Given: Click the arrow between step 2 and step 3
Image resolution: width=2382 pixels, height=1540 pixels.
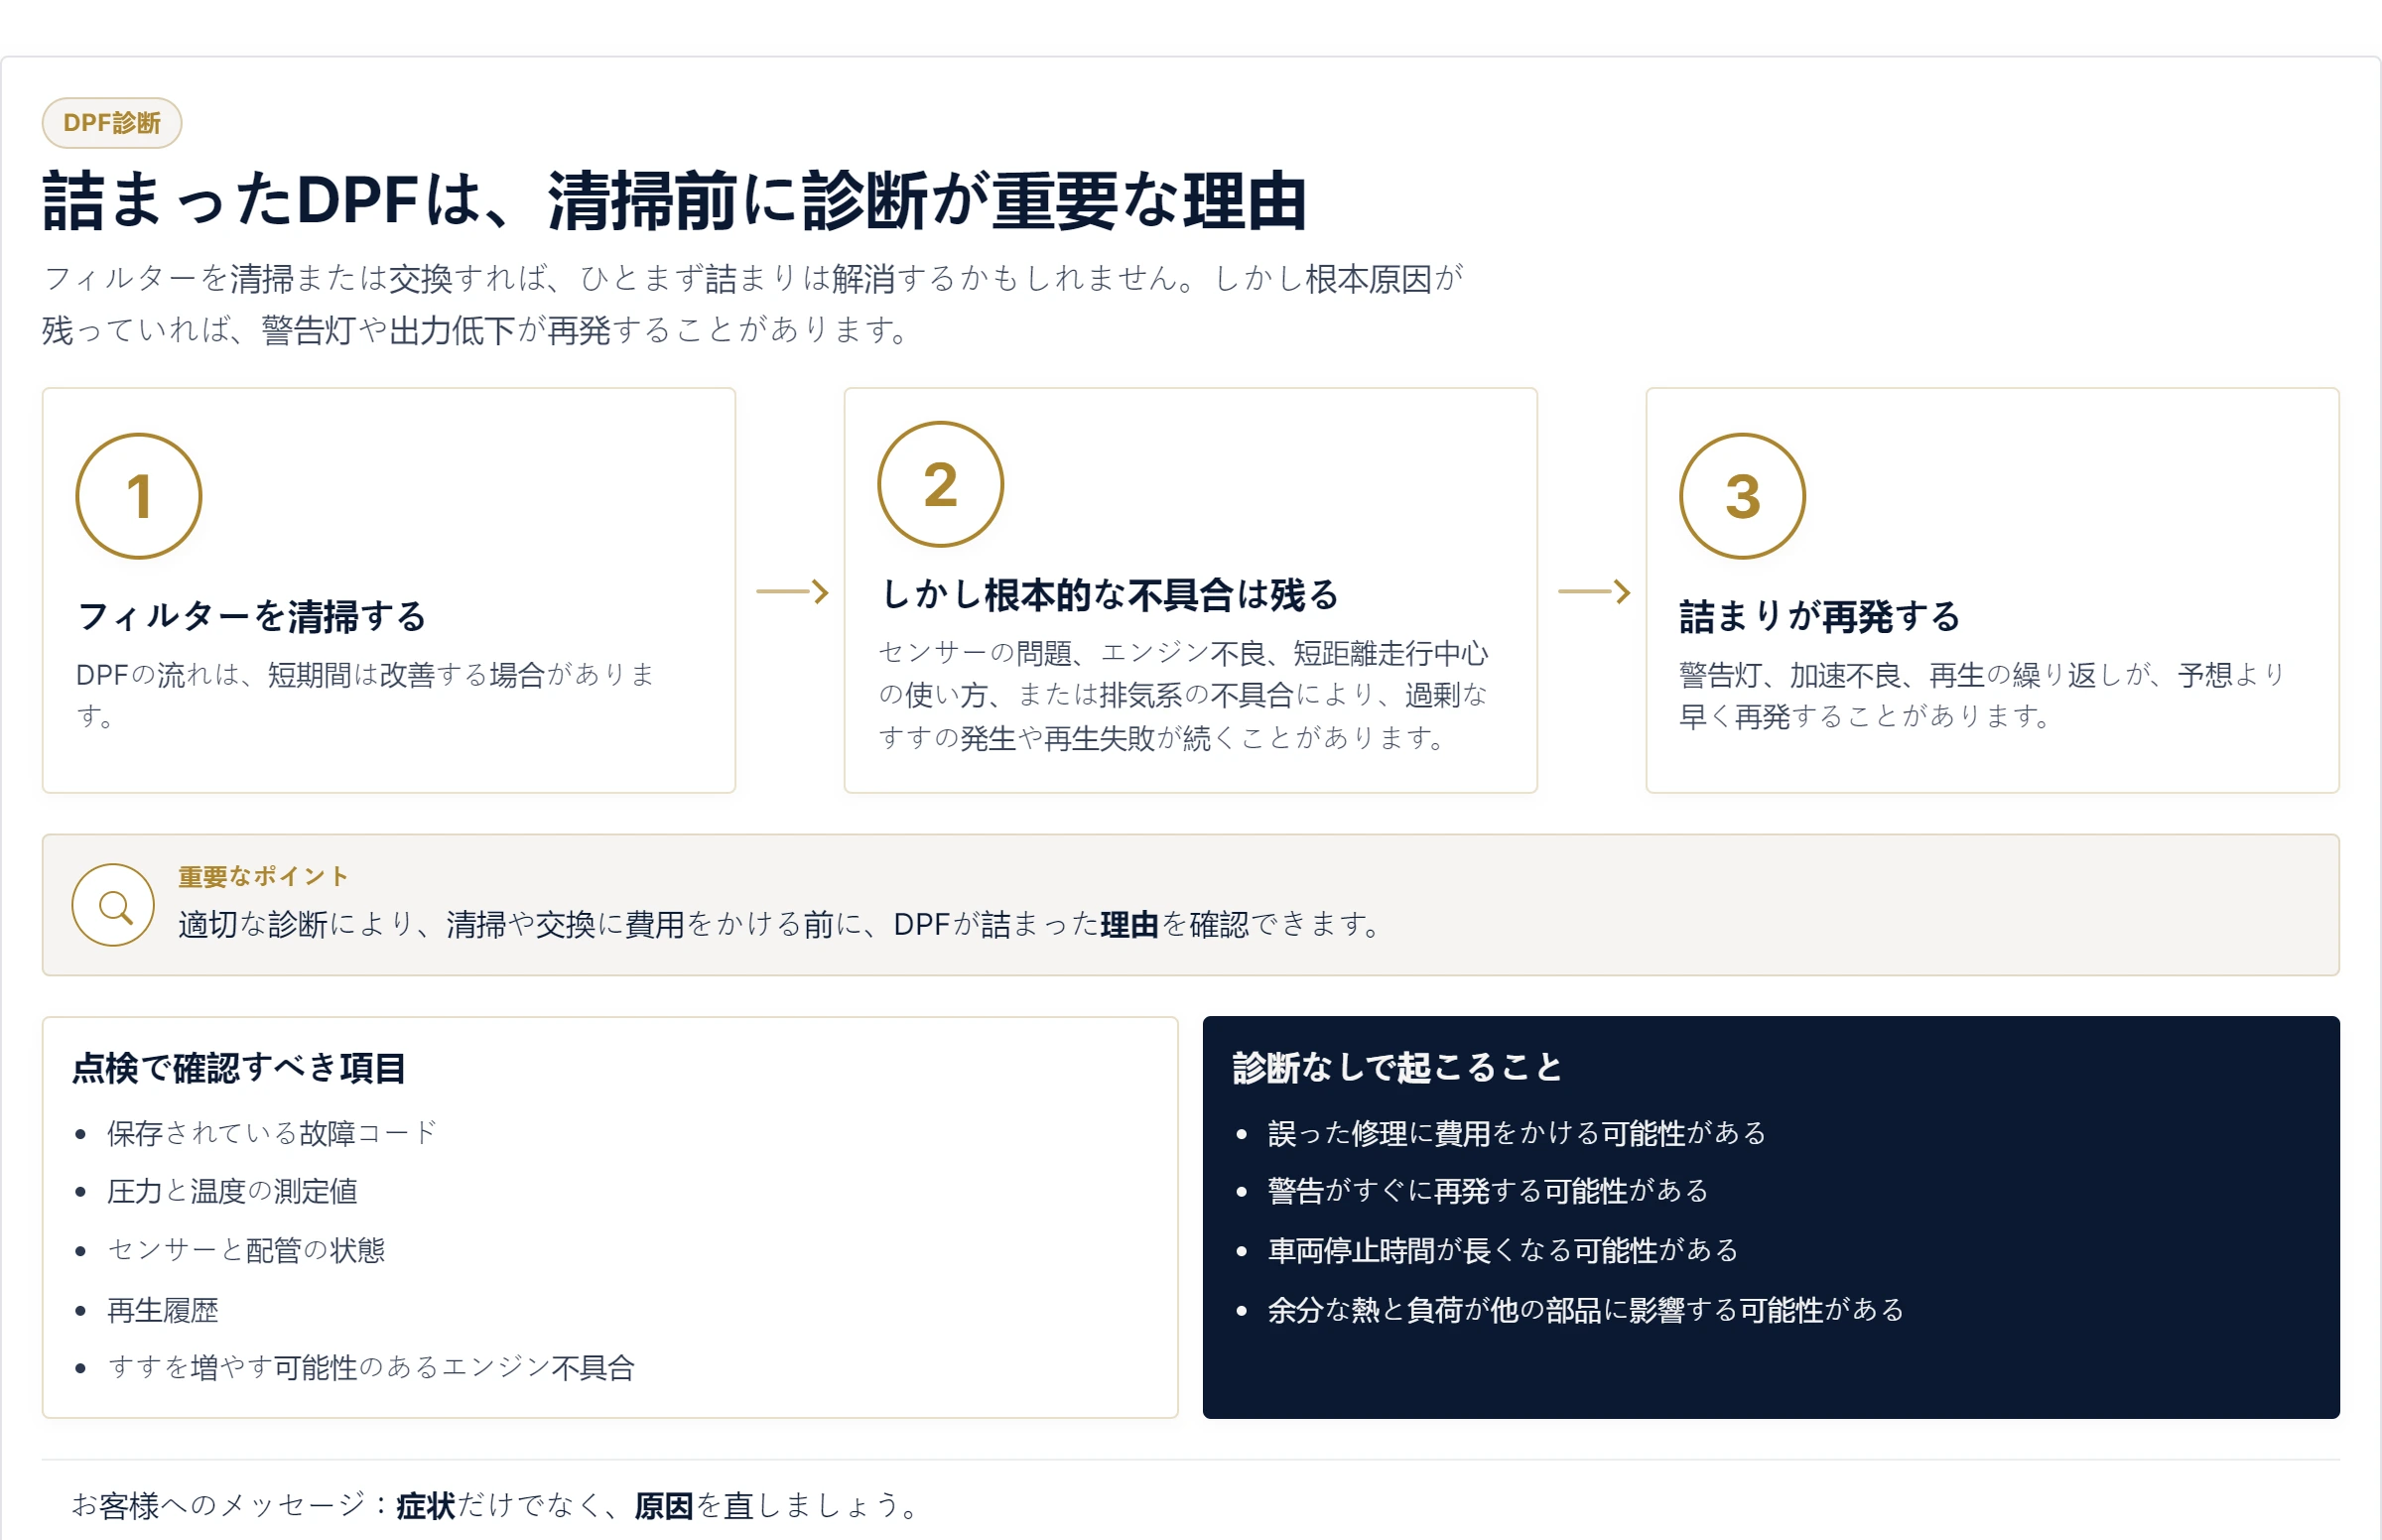Looking at the screenshot, I should (1594, 592).
